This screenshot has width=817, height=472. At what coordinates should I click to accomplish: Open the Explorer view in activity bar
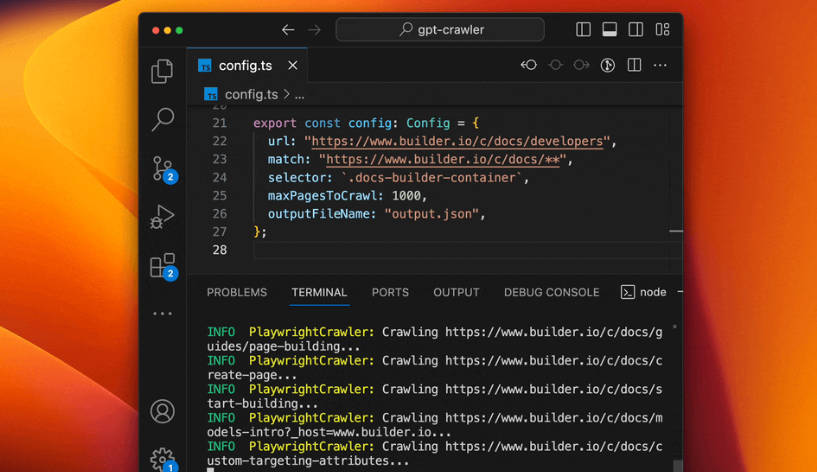click(162, 72)
